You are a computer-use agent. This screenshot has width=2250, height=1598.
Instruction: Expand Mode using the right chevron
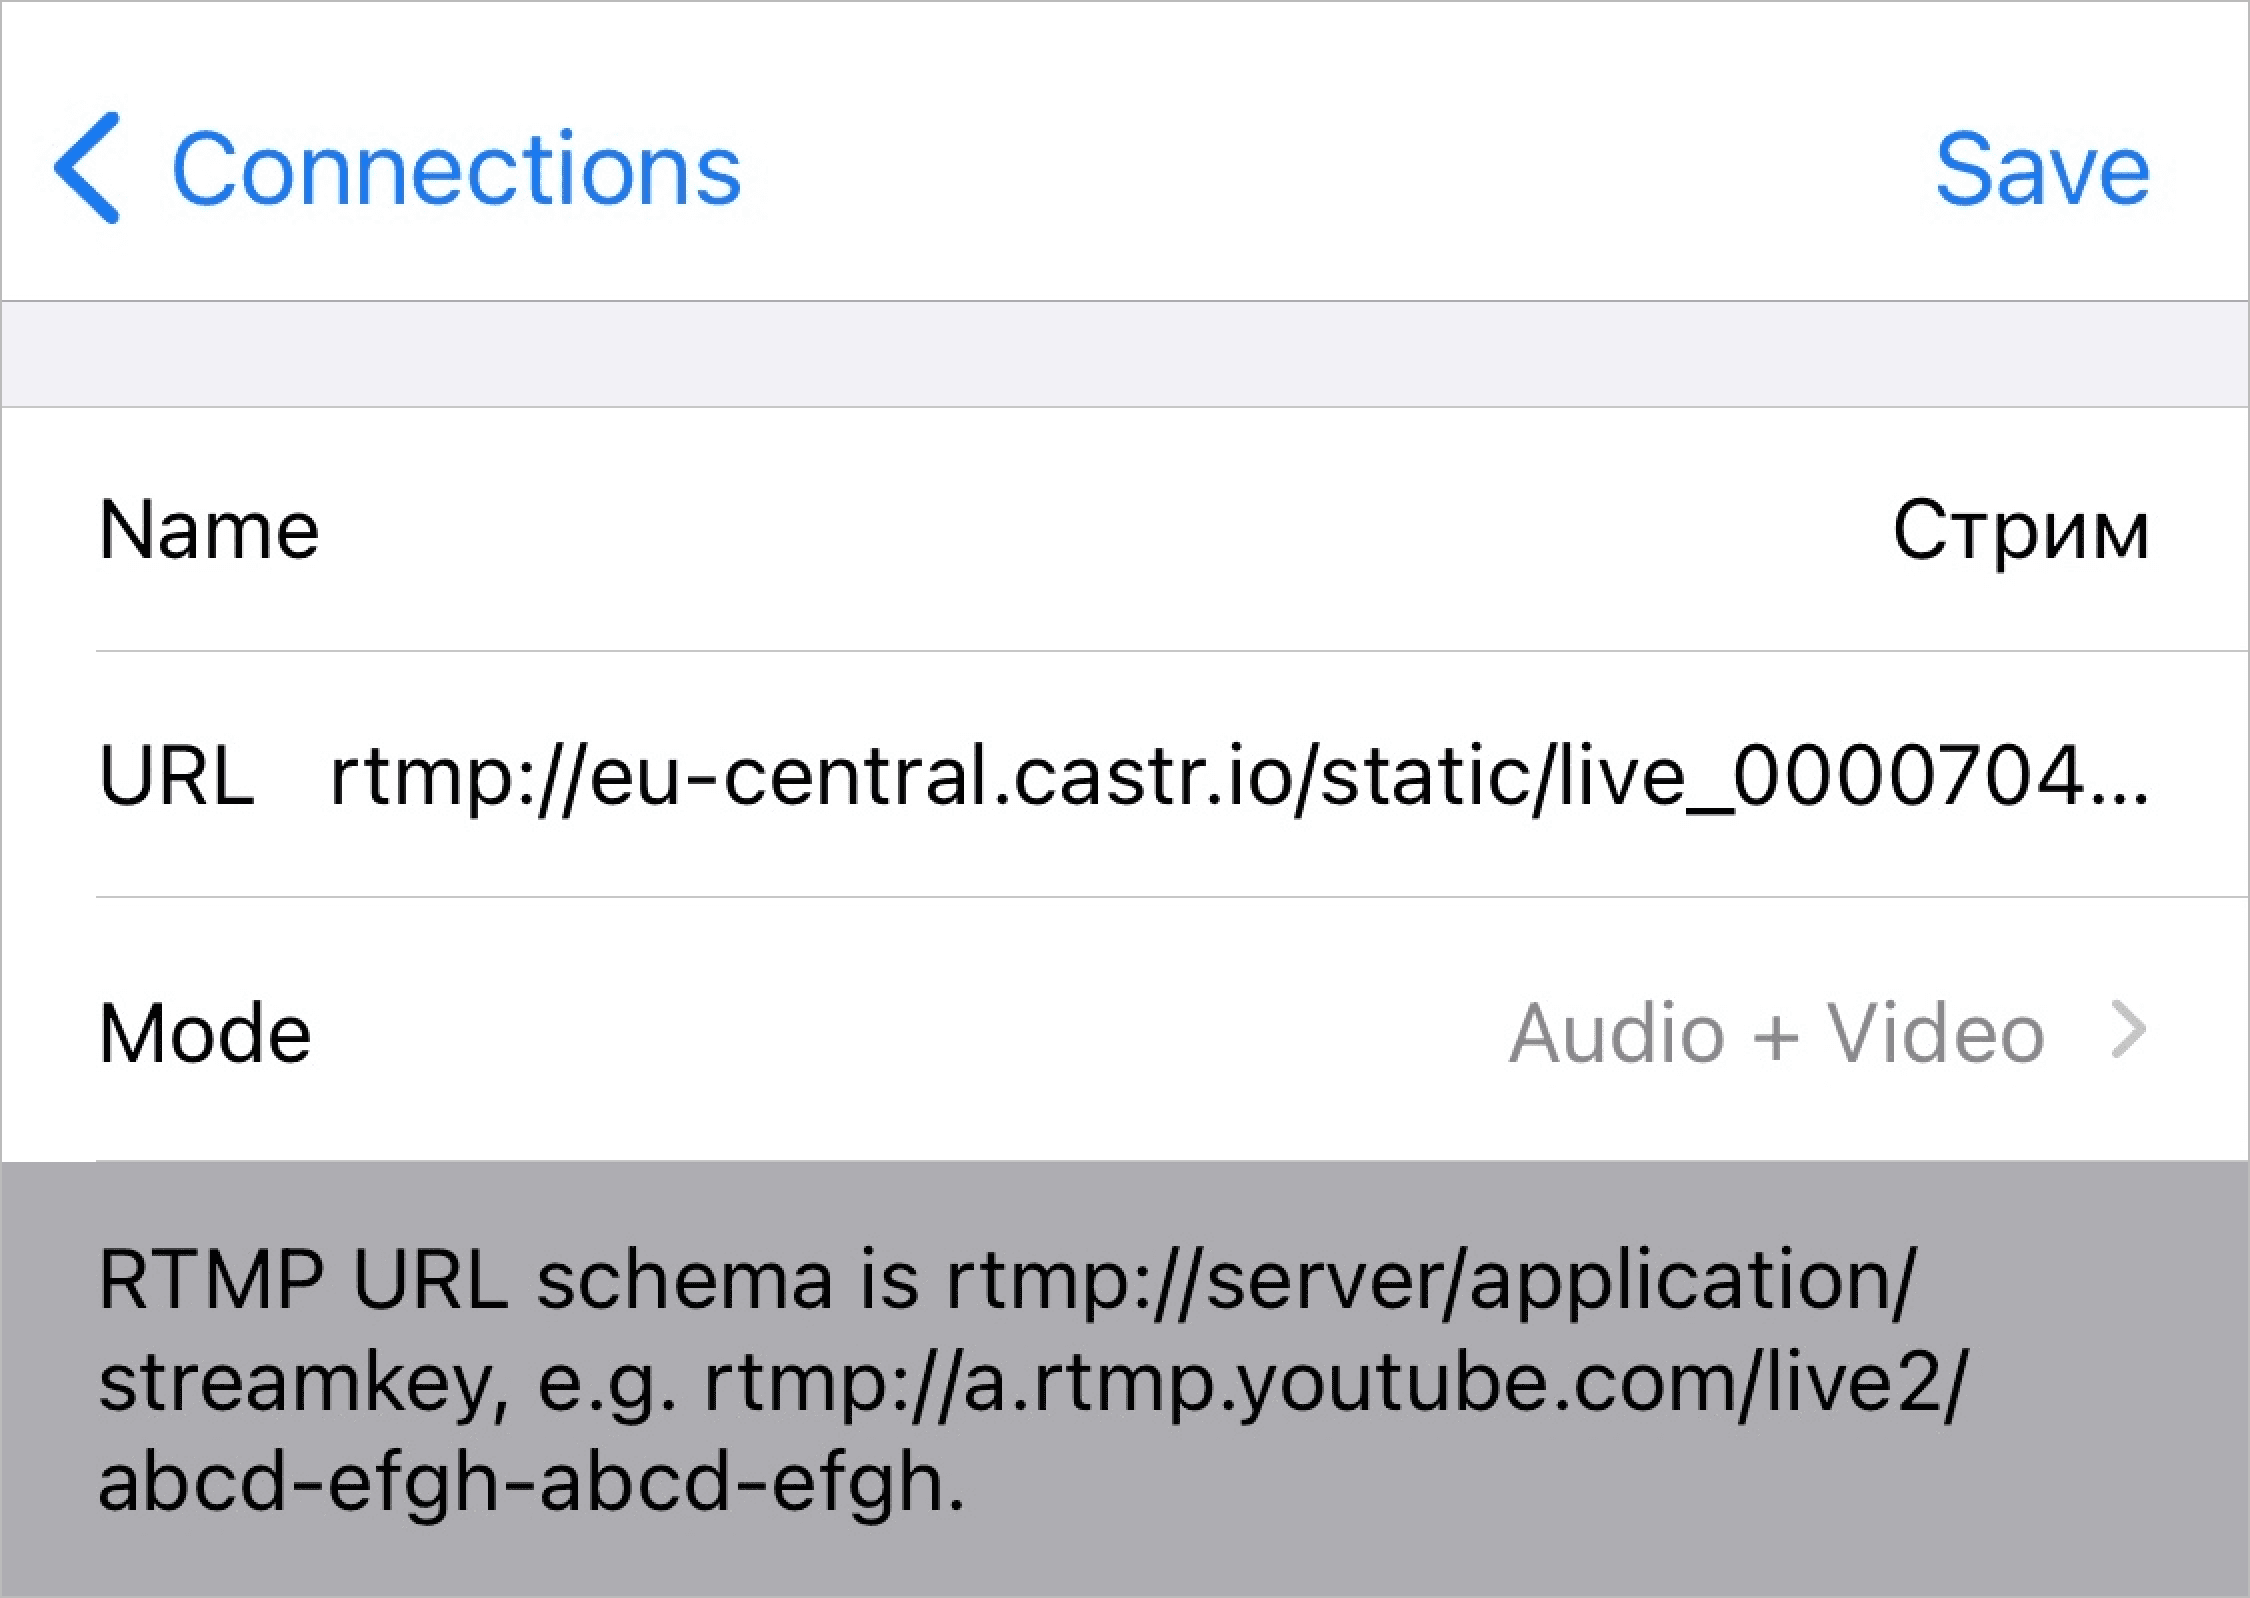2128,1032
